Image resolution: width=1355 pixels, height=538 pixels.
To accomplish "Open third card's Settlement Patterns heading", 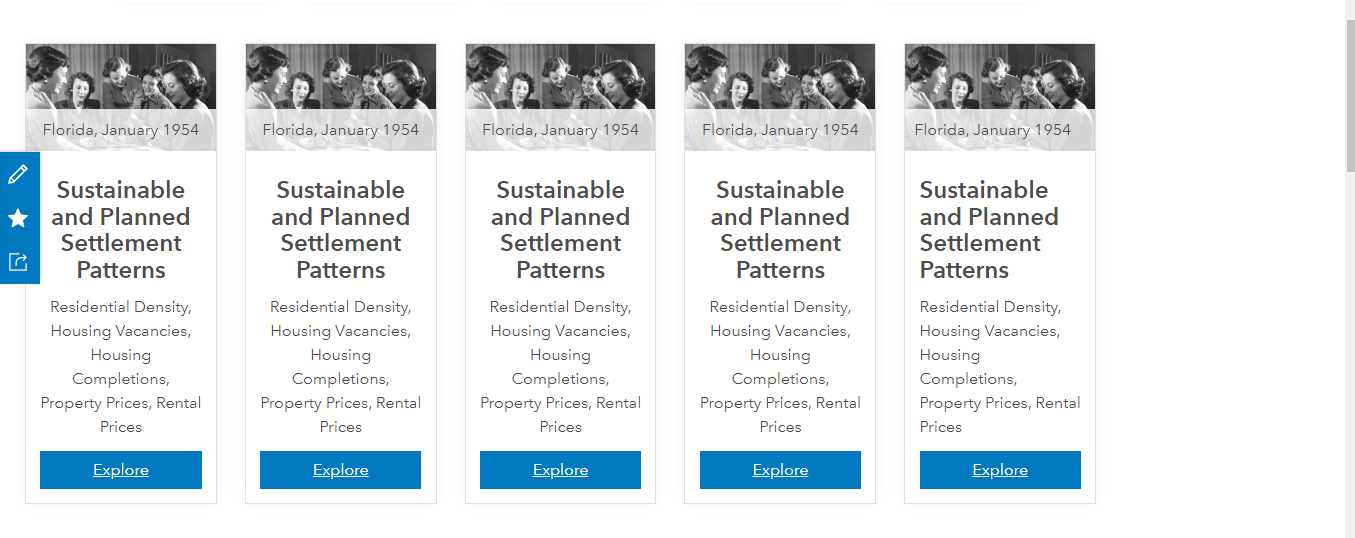I will [x=560, y=230].
